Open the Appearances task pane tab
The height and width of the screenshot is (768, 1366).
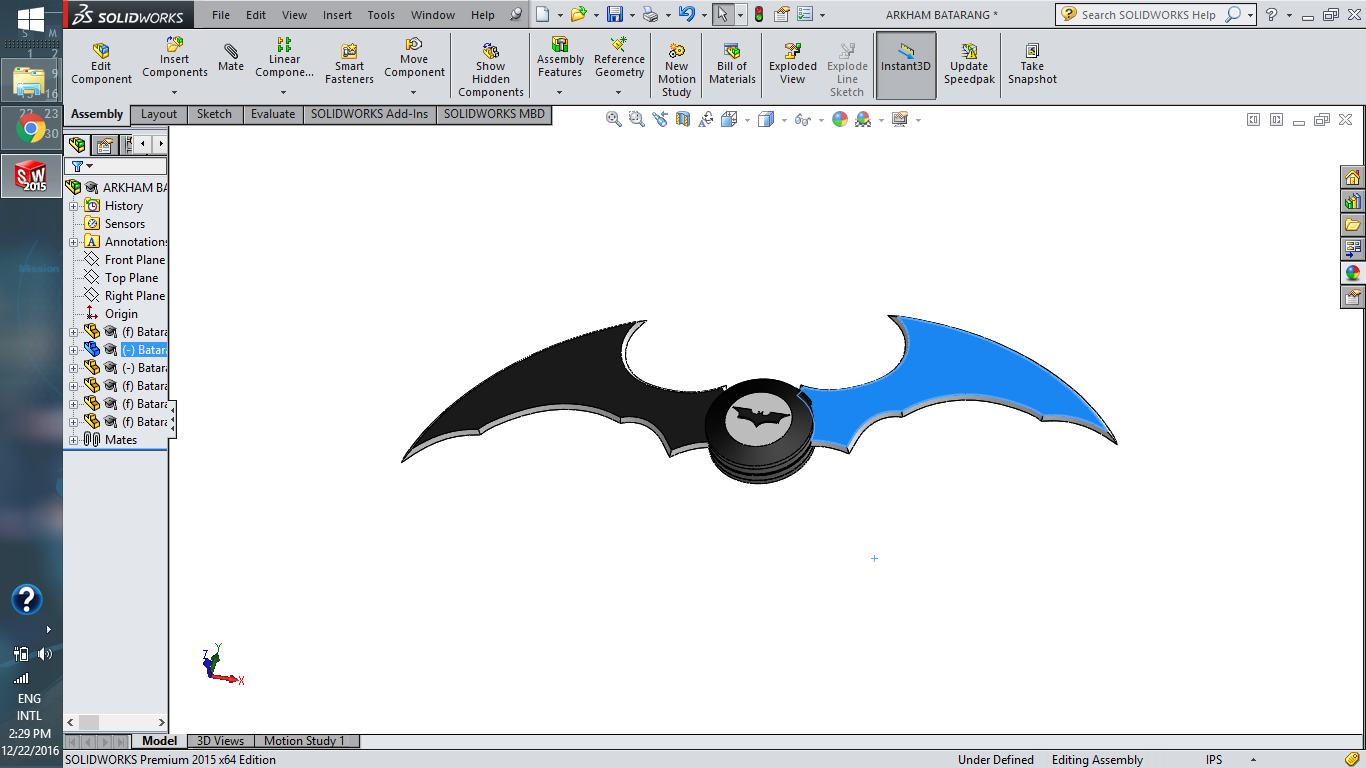pyautogui.click(x=1353, y=272)
